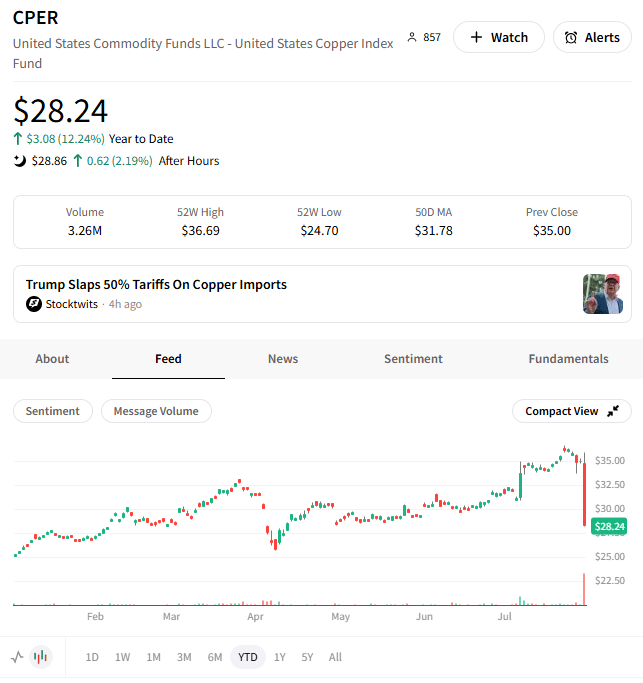Click the collapse arrows icon in Compact View
This screenshot has height=683, width=643.
[x=613, y=411]
